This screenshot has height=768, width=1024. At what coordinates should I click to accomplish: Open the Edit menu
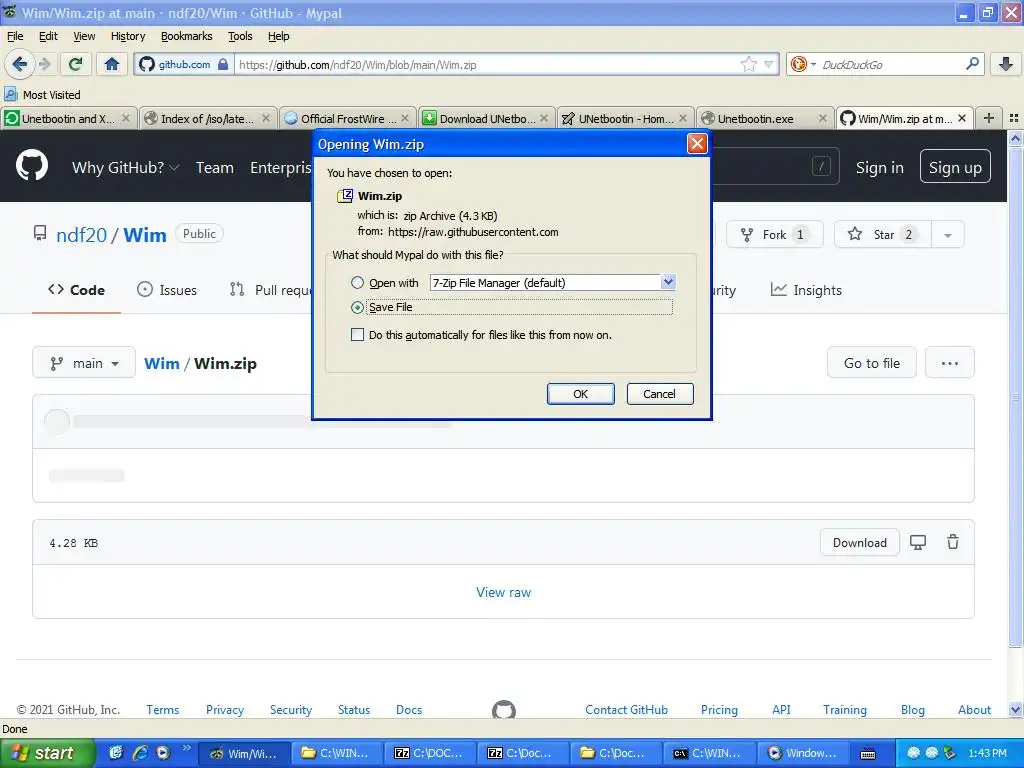pyautogui.click(x=48, y=36)
